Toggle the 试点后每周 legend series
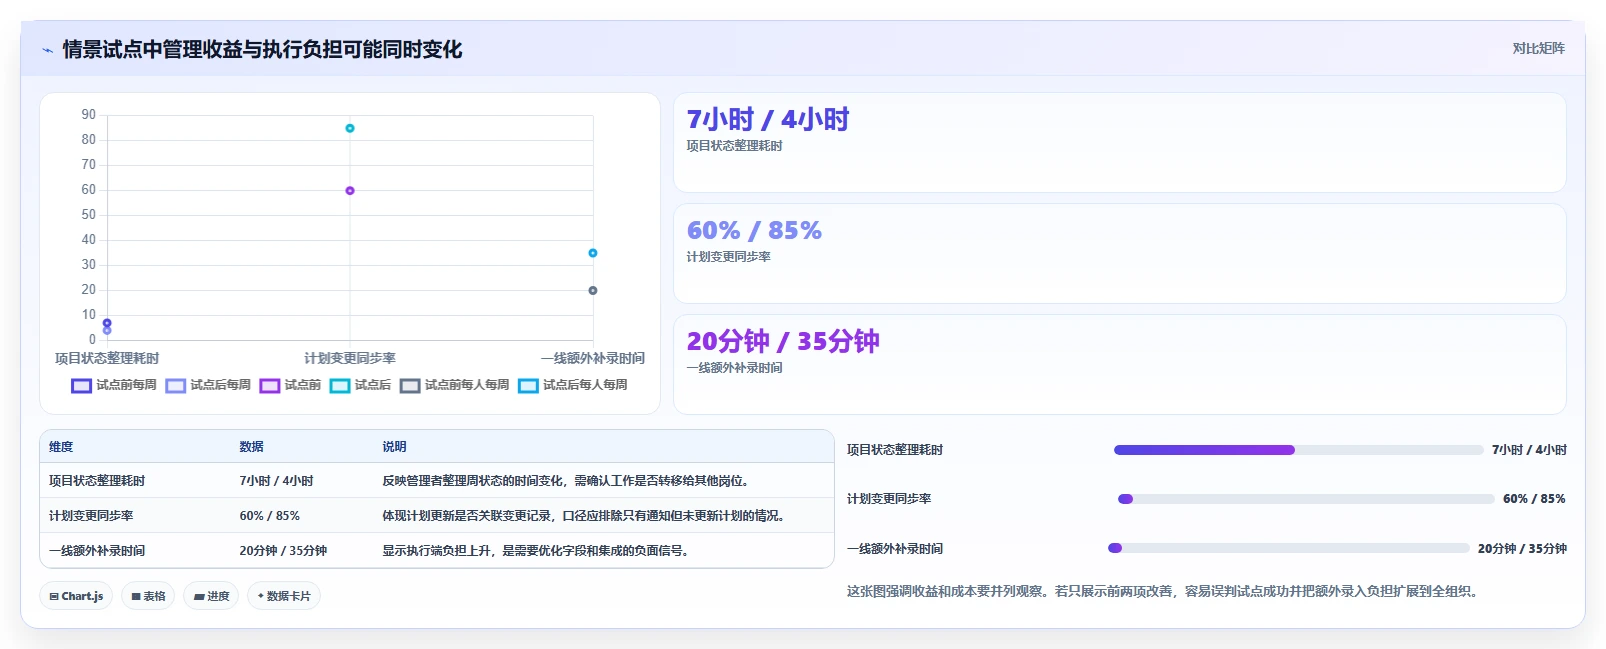This screenshot has width=1606, height=649. tap(208, 385)
